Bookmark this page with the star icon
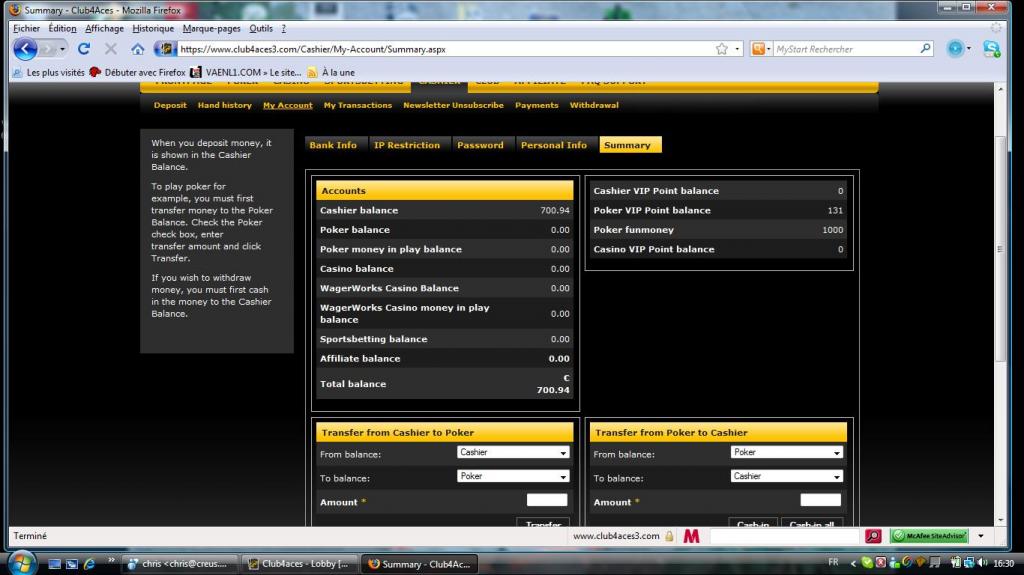Screen dimensions: 1024x575 (x=722, y=49)
